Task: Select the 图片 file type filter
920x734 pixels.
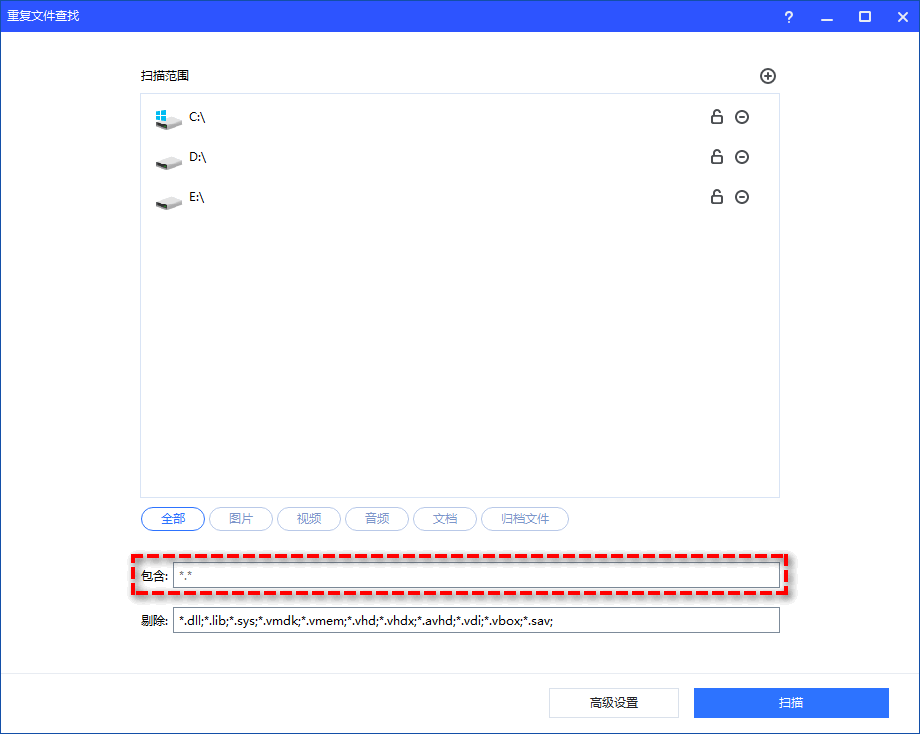Action: click(x=240, y=519)
